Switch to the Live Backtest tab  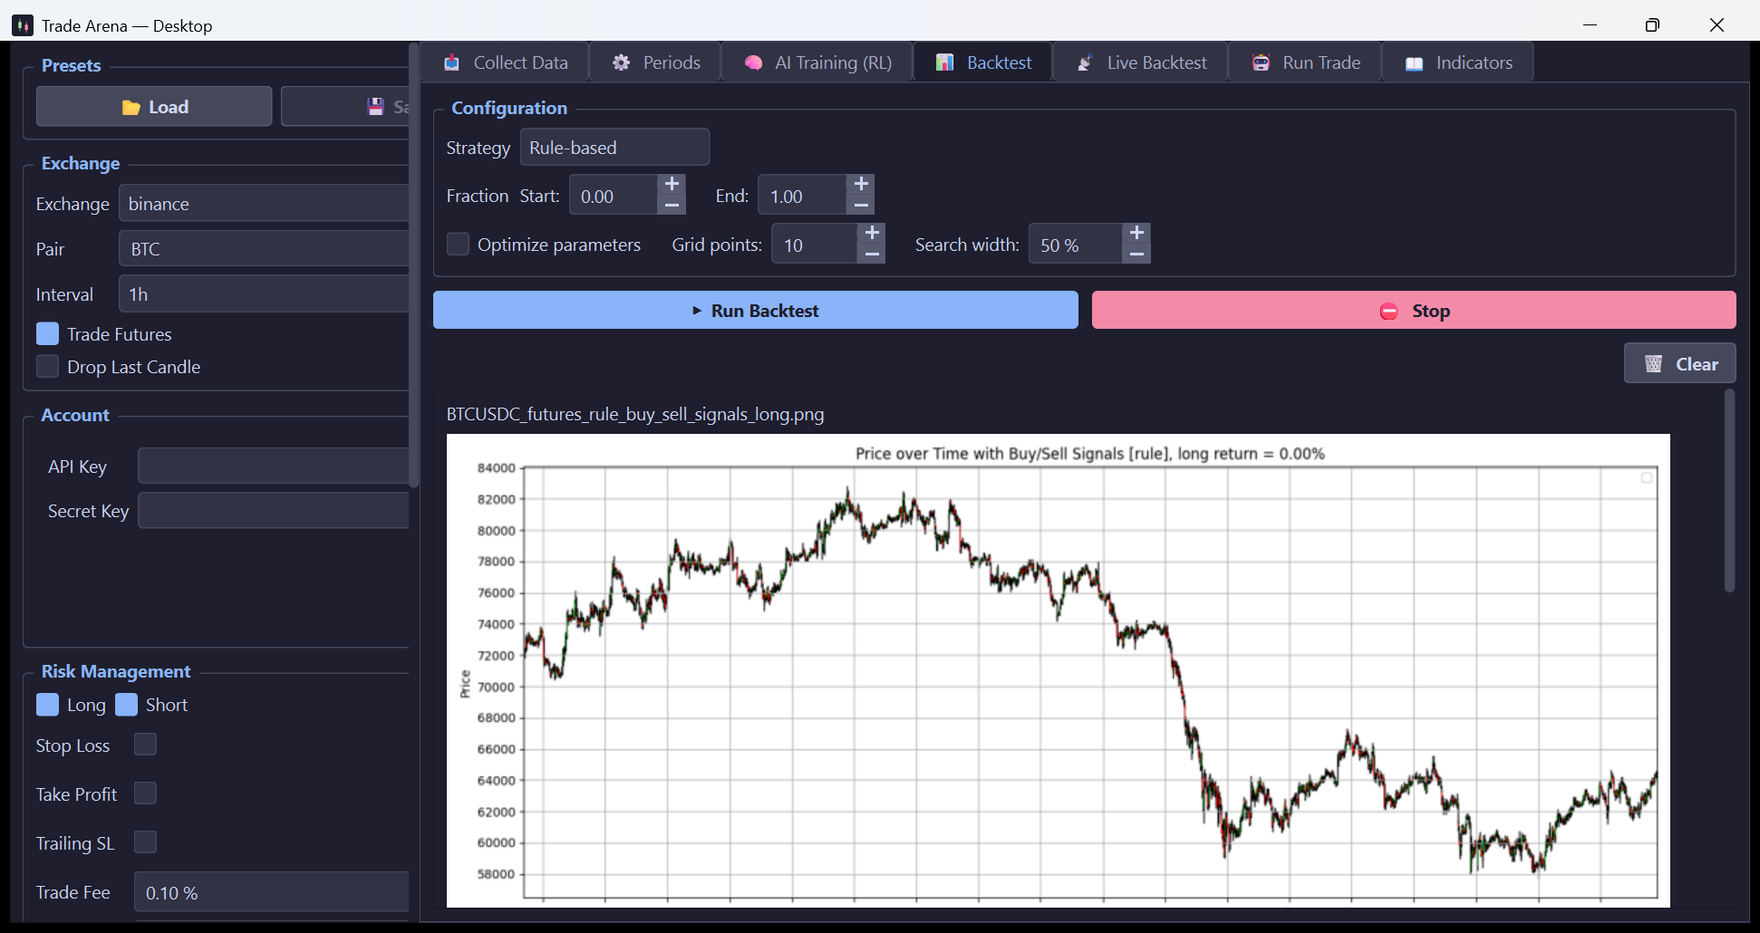click(x=1141, y=63)
